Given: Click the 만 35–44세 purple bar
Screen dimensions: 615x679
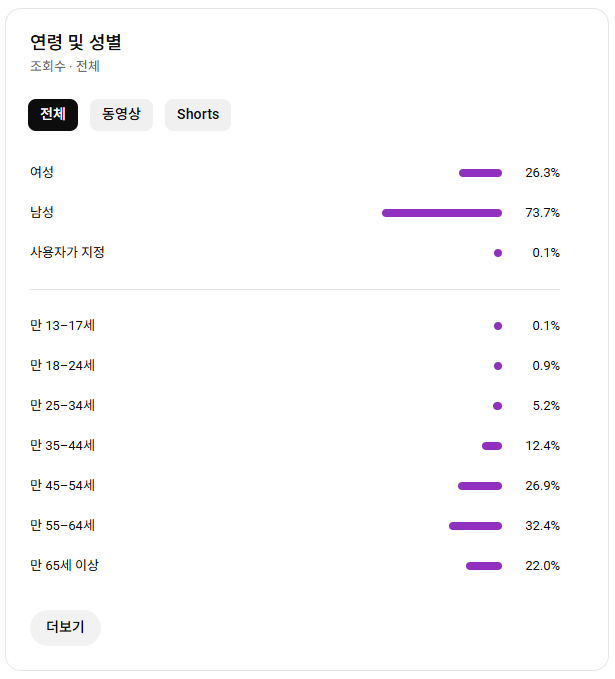Looking at the screenshot, I should 492,446.
